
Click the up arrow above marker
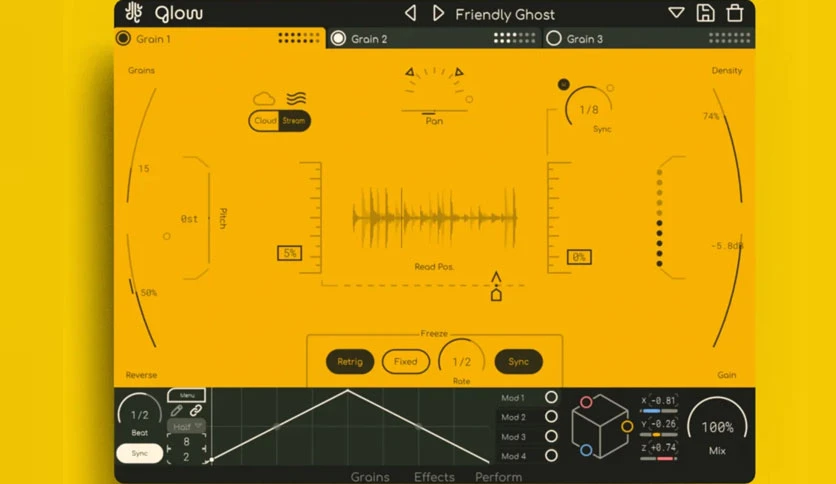[496, 277]
